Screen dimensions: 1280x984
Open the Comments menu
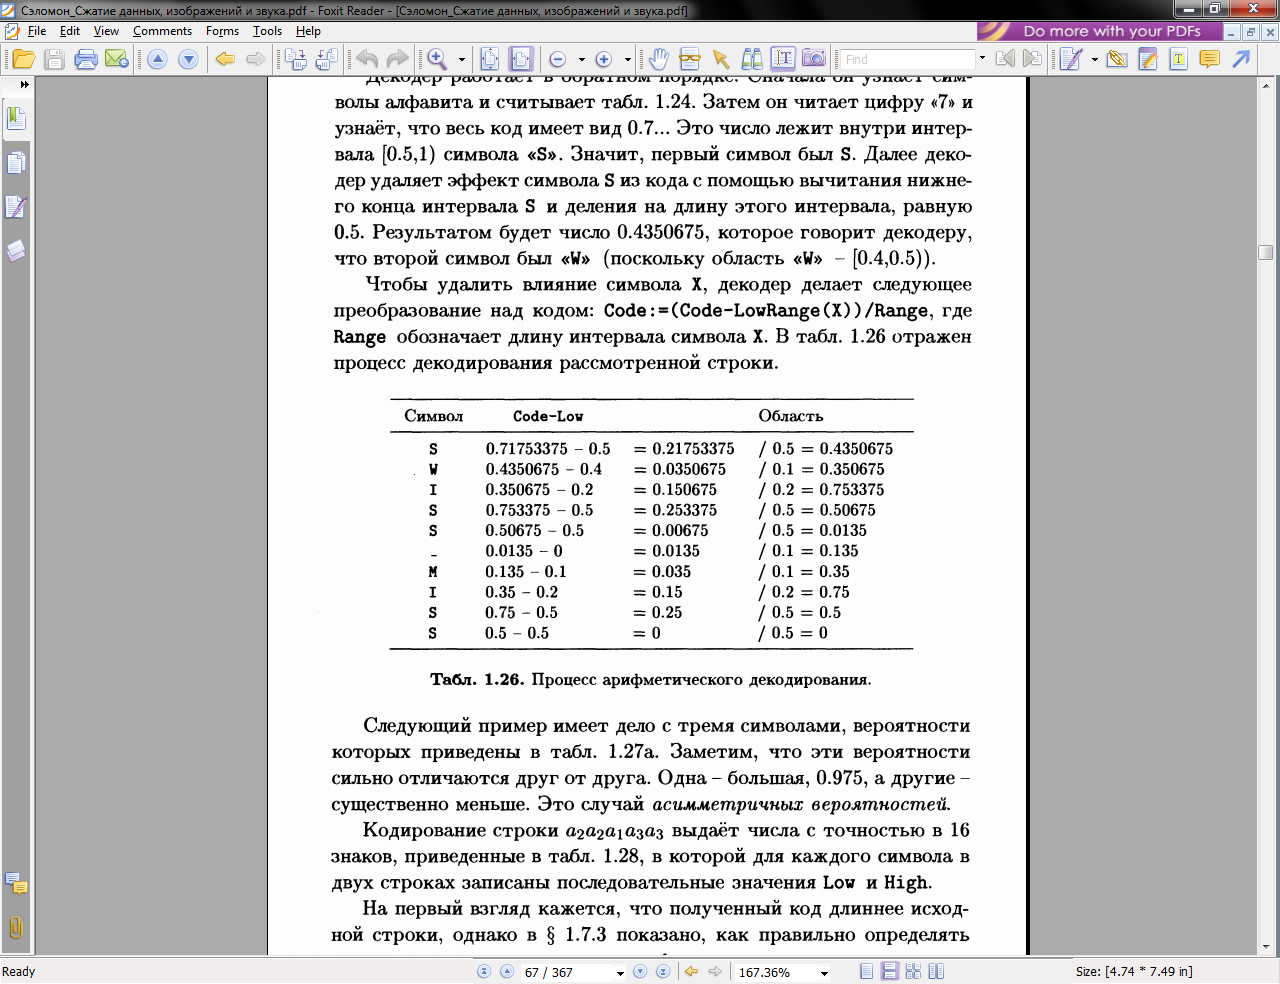click(162, 31)
